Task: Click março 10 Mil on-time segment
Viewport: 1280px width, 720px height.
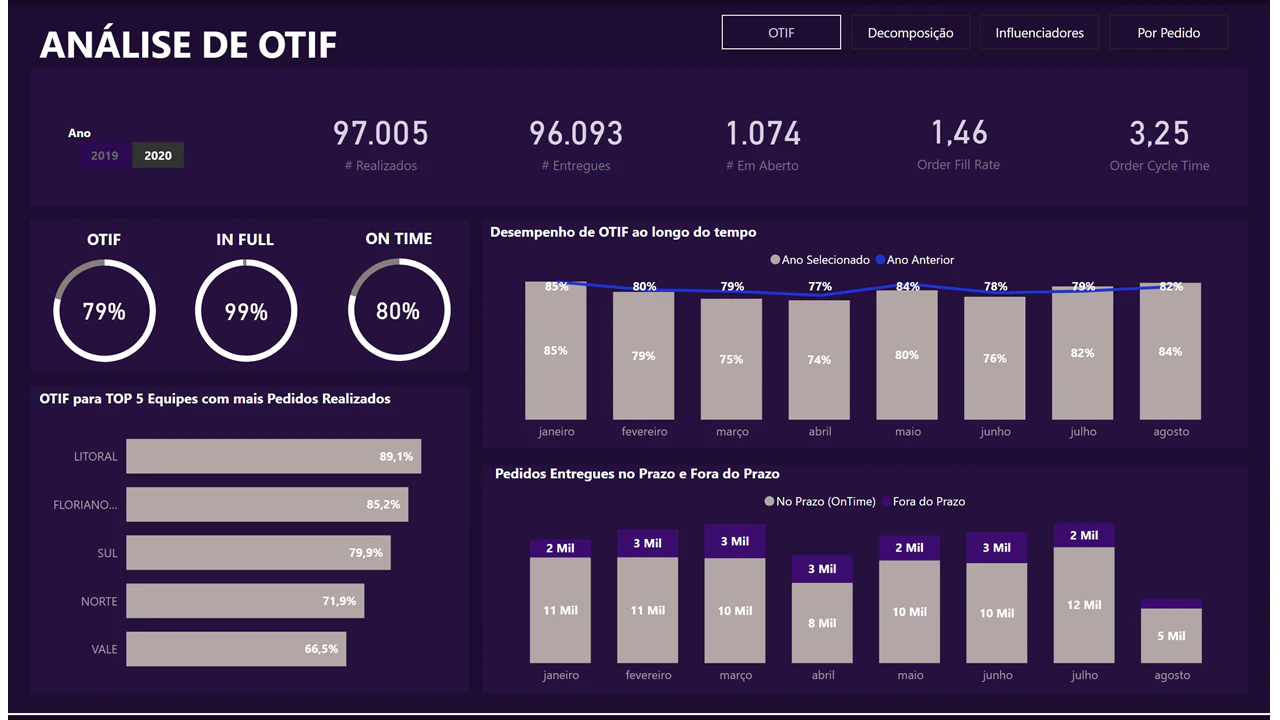Action: tap(735, 610)
